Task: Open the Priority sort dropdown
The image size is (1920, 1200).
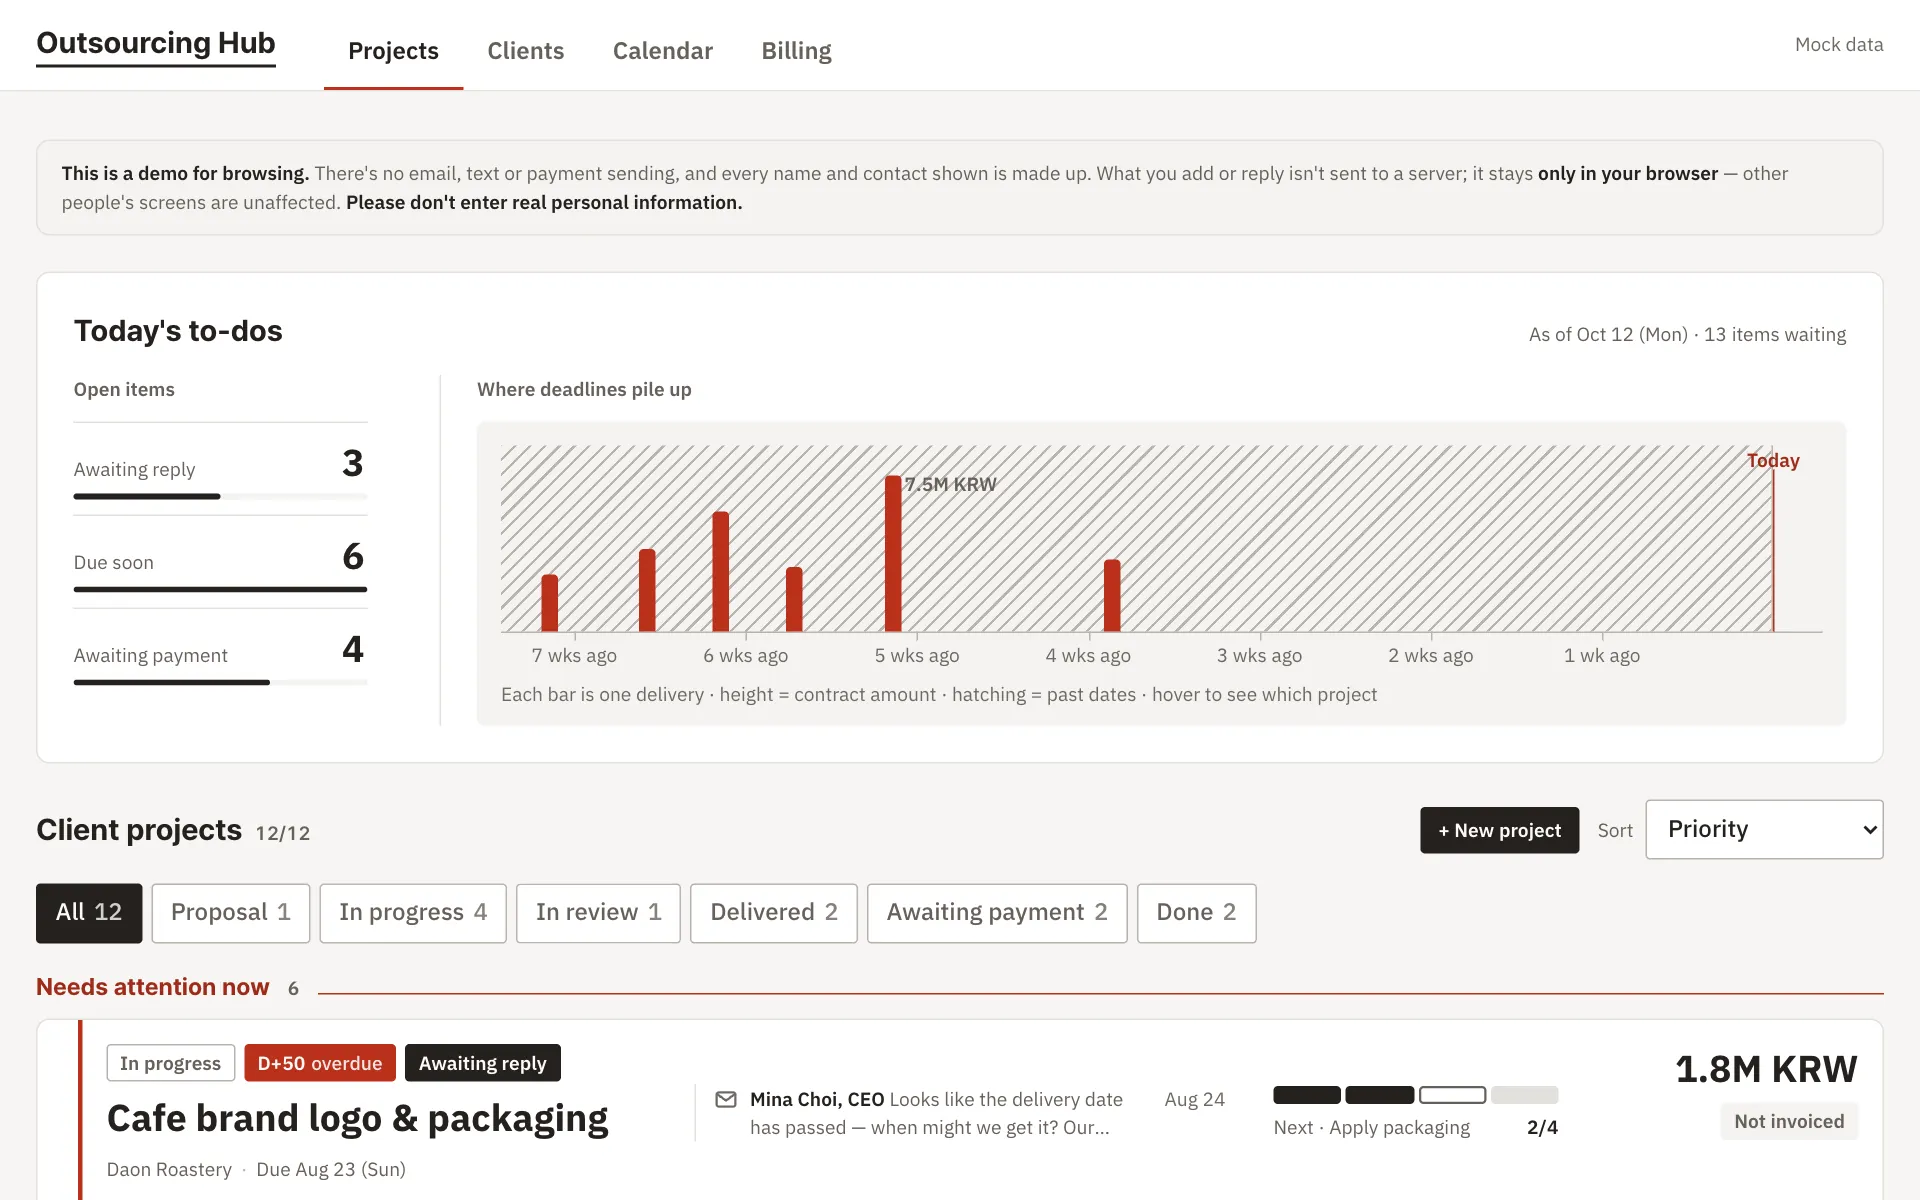Action: (x=1764, y=829)
